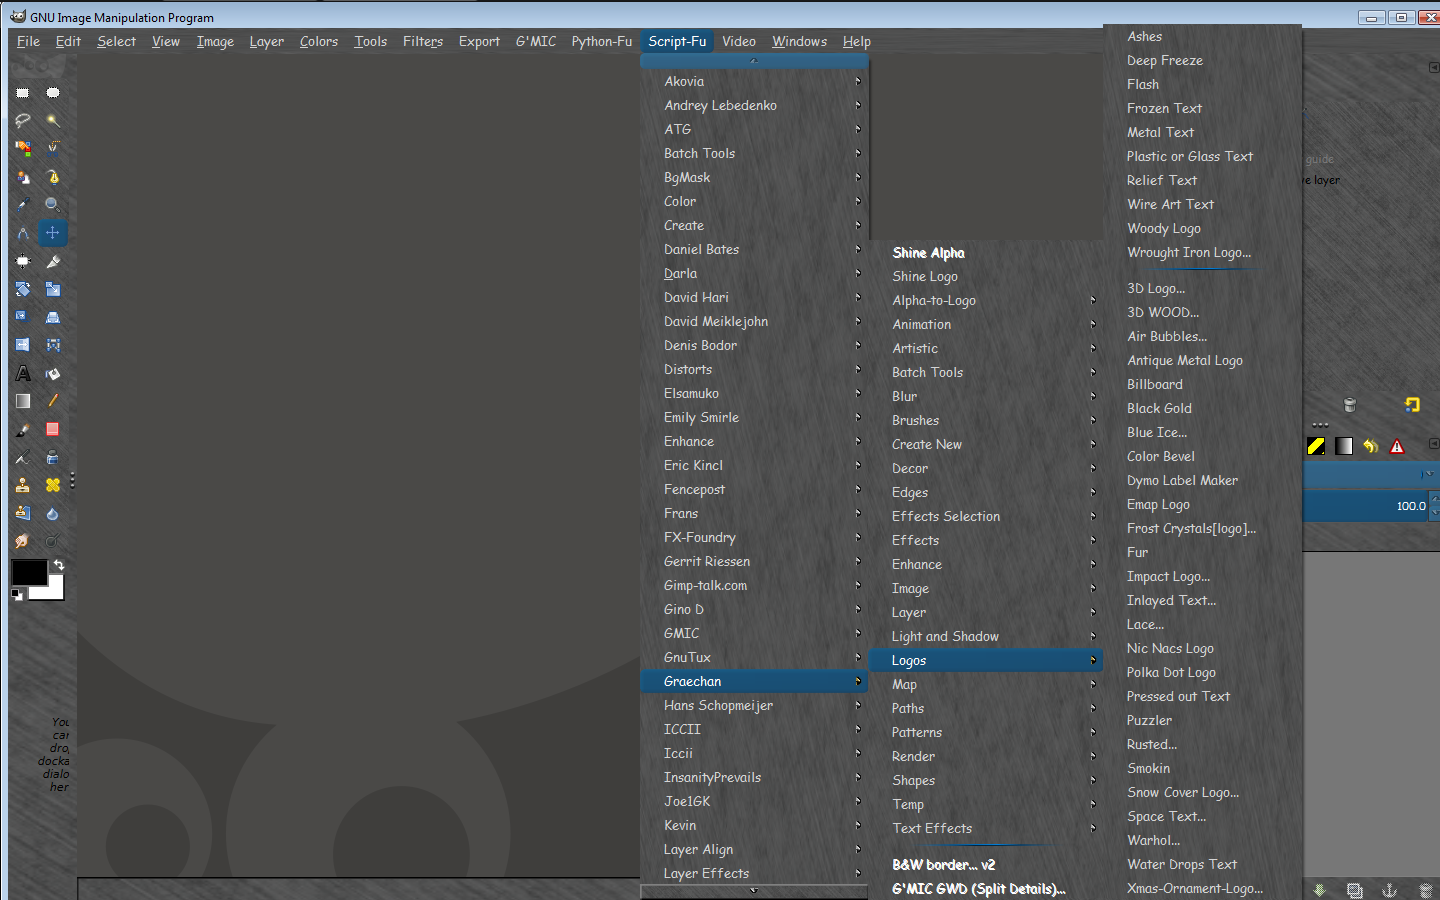Open the black foreground color swatch
The image size is (1440, 900).
(x=29, y=572)
